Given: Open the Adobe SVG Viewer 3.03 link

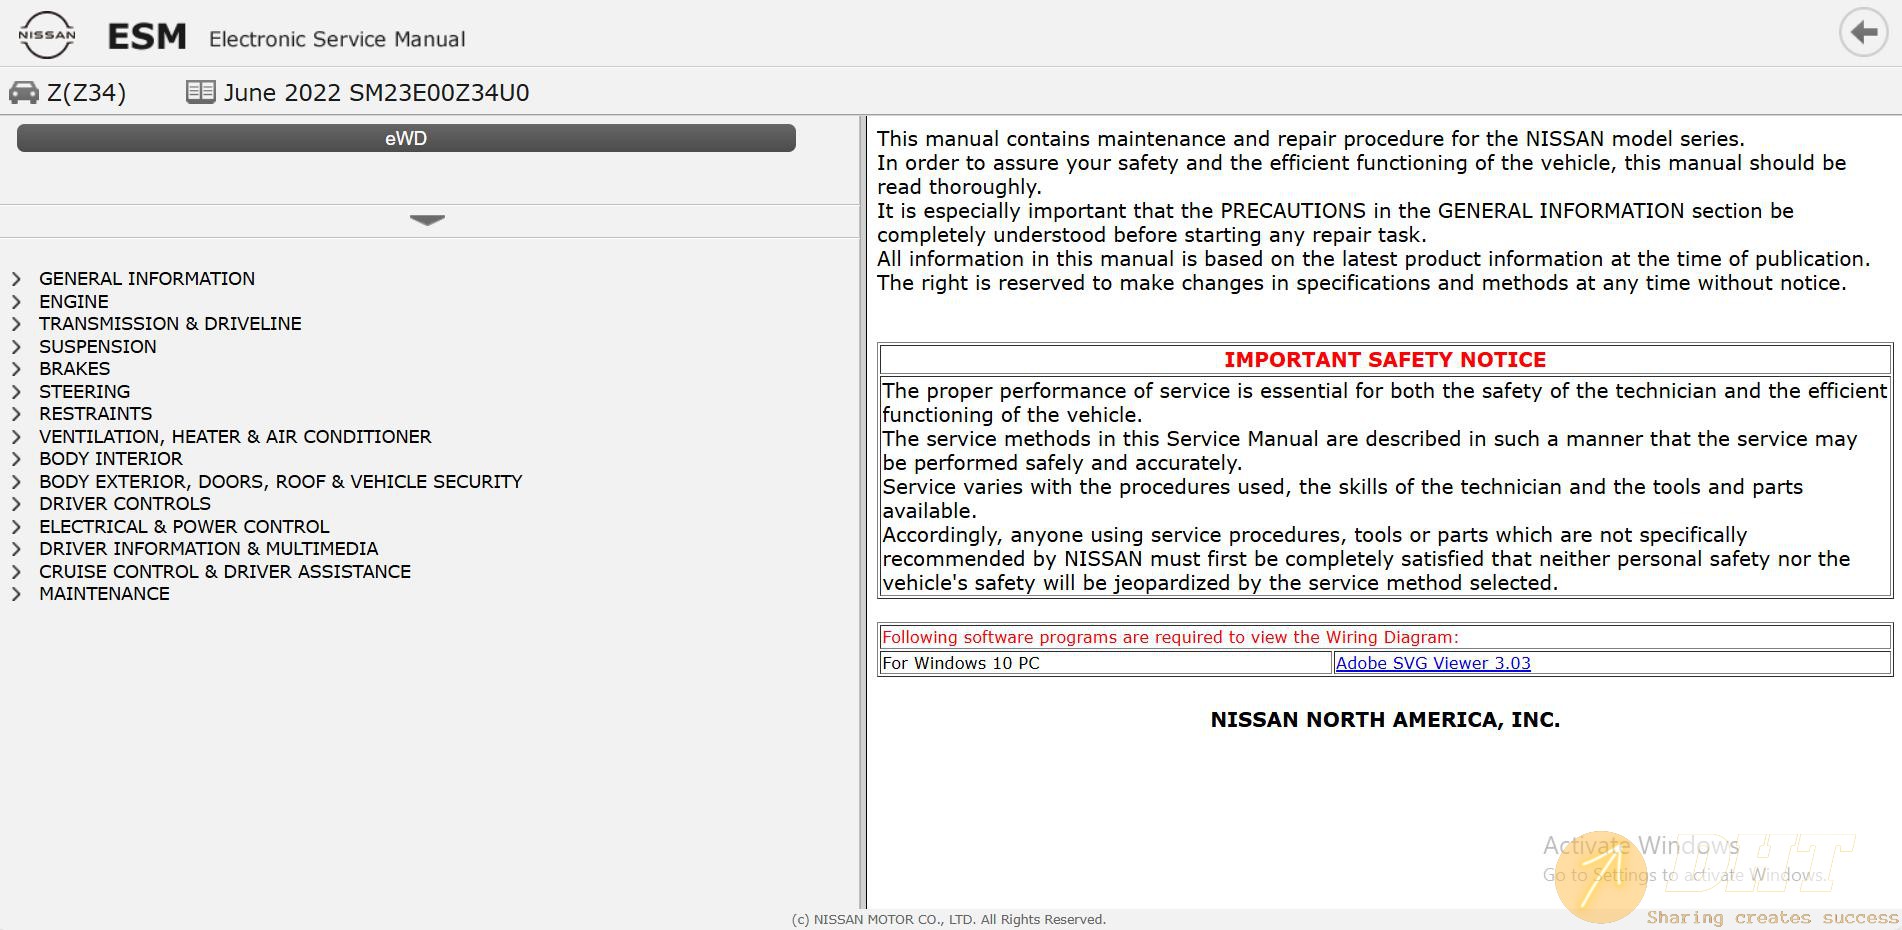Looking at the screenshot, I should coord(1433,663).
